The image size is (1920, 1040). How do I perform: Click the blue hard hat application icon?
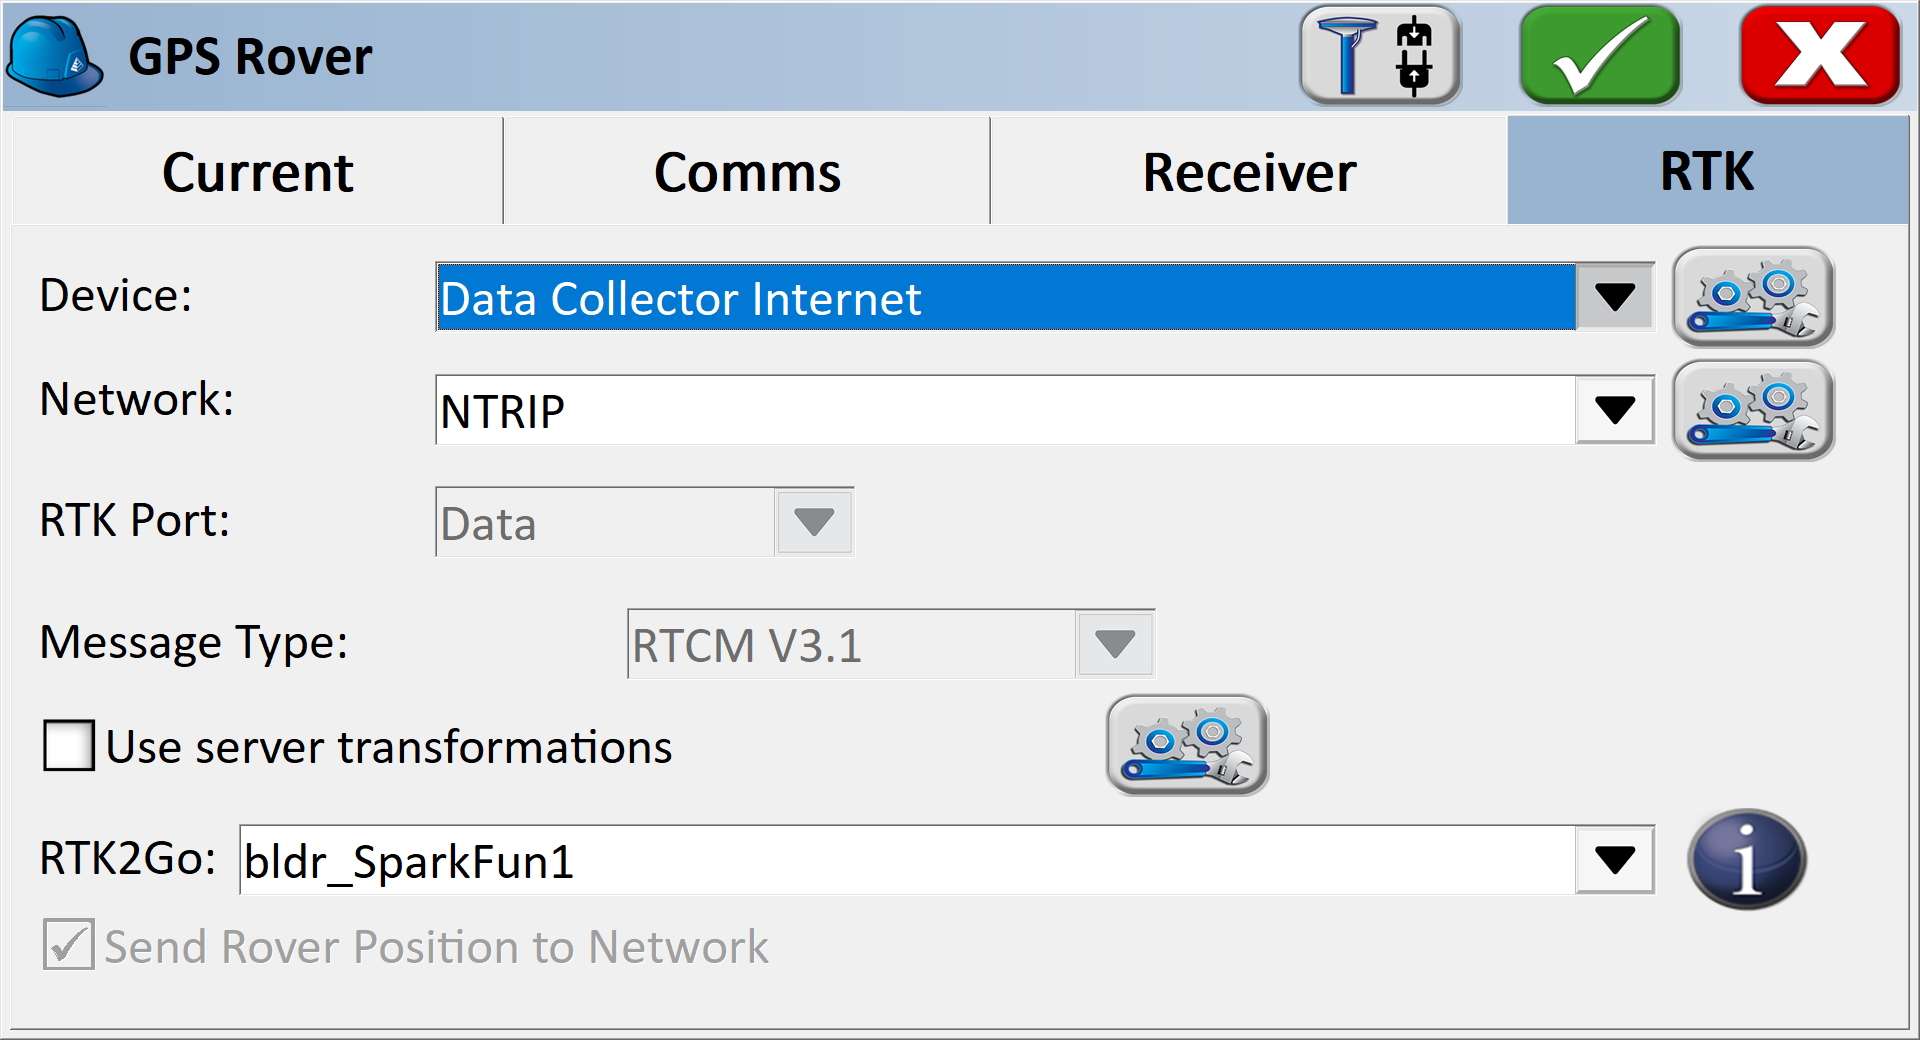[55, 55]
